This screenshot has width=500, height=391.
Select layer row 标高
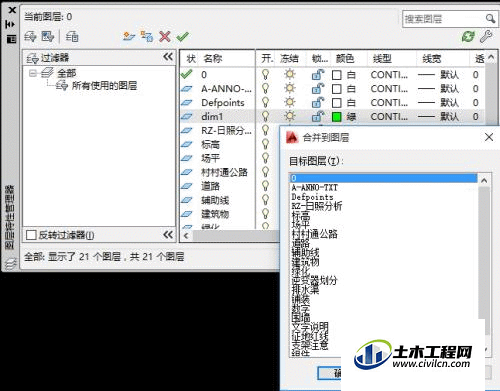(210, 144)
